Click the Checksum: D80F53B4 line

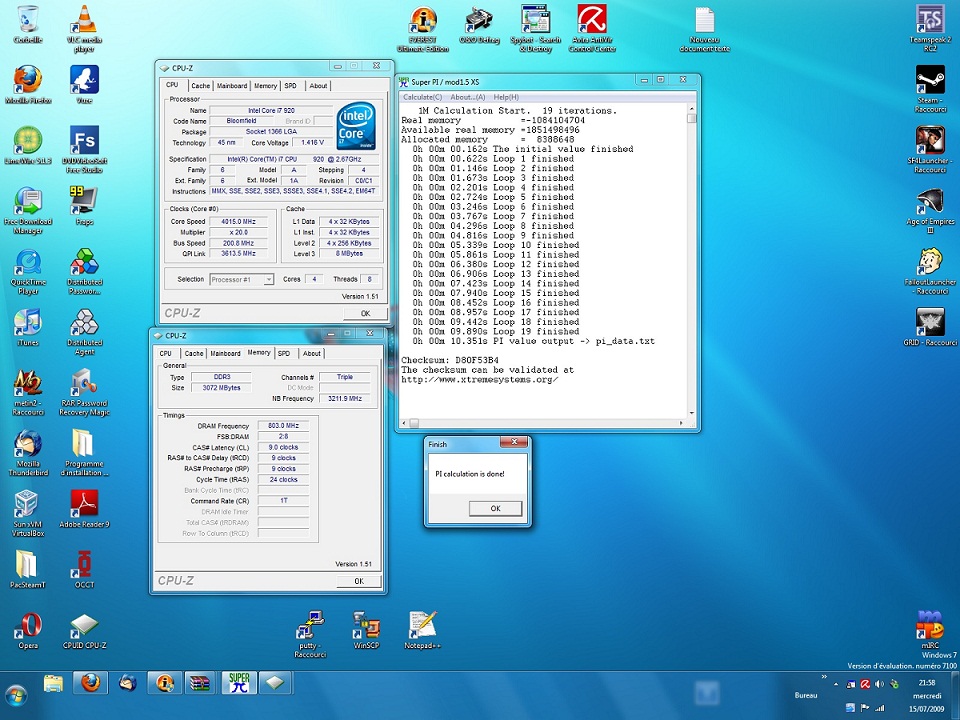450,360
